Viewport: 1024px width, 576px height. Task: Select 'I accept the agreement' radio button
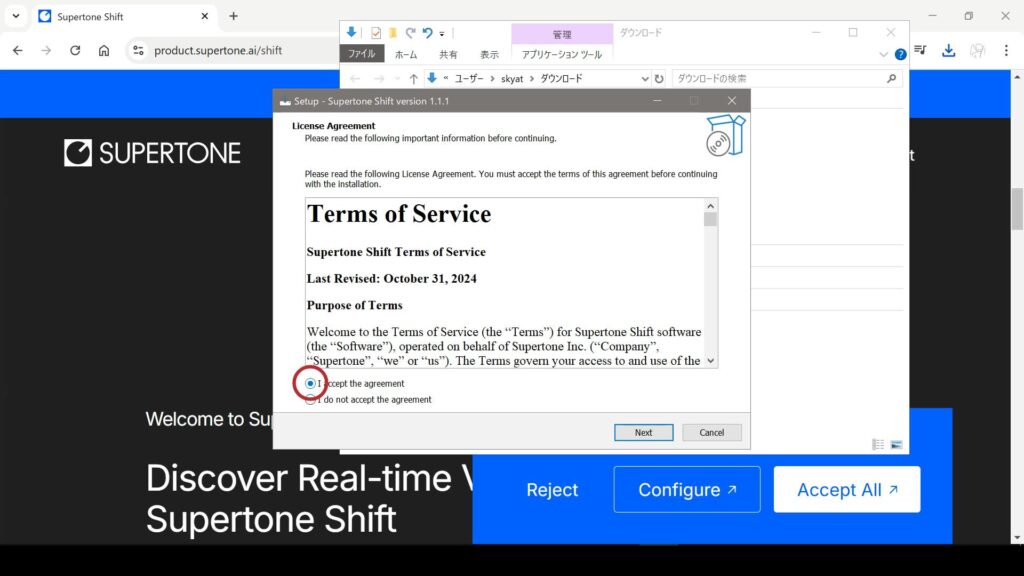click(311, 384)
